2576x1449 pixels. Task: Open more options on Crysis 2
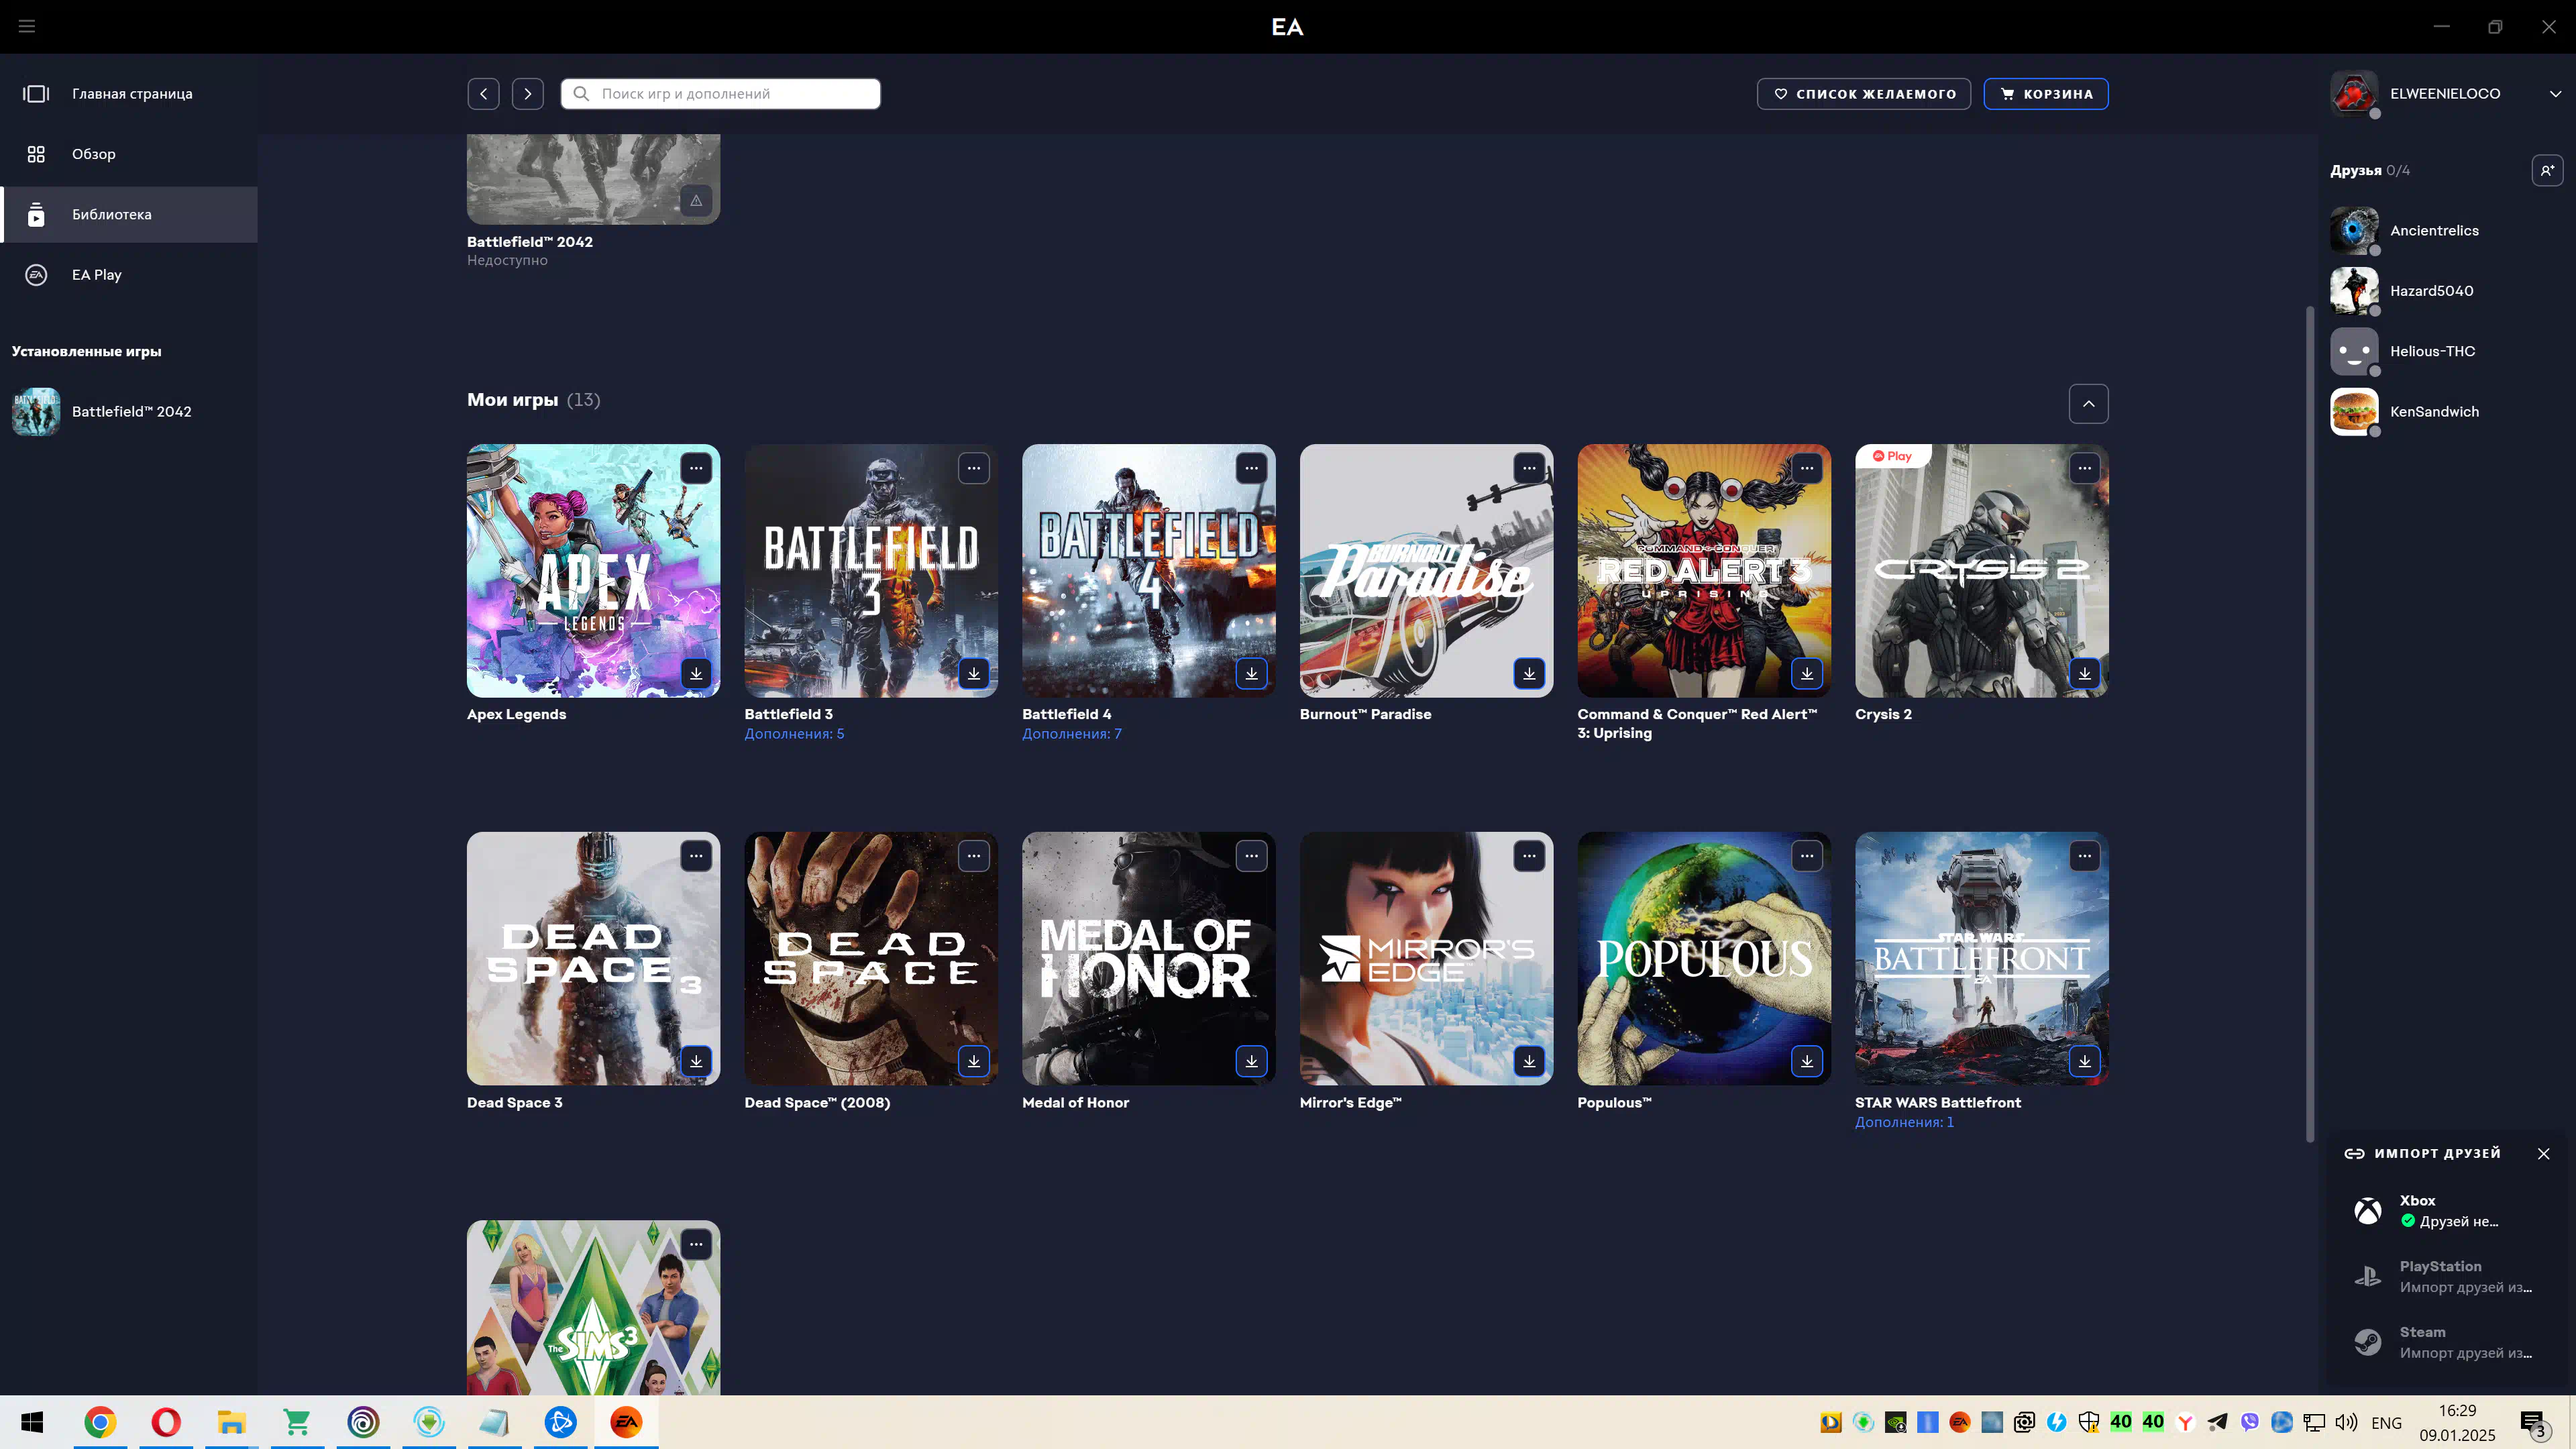pyautogui.click(x=2084, y=468)
